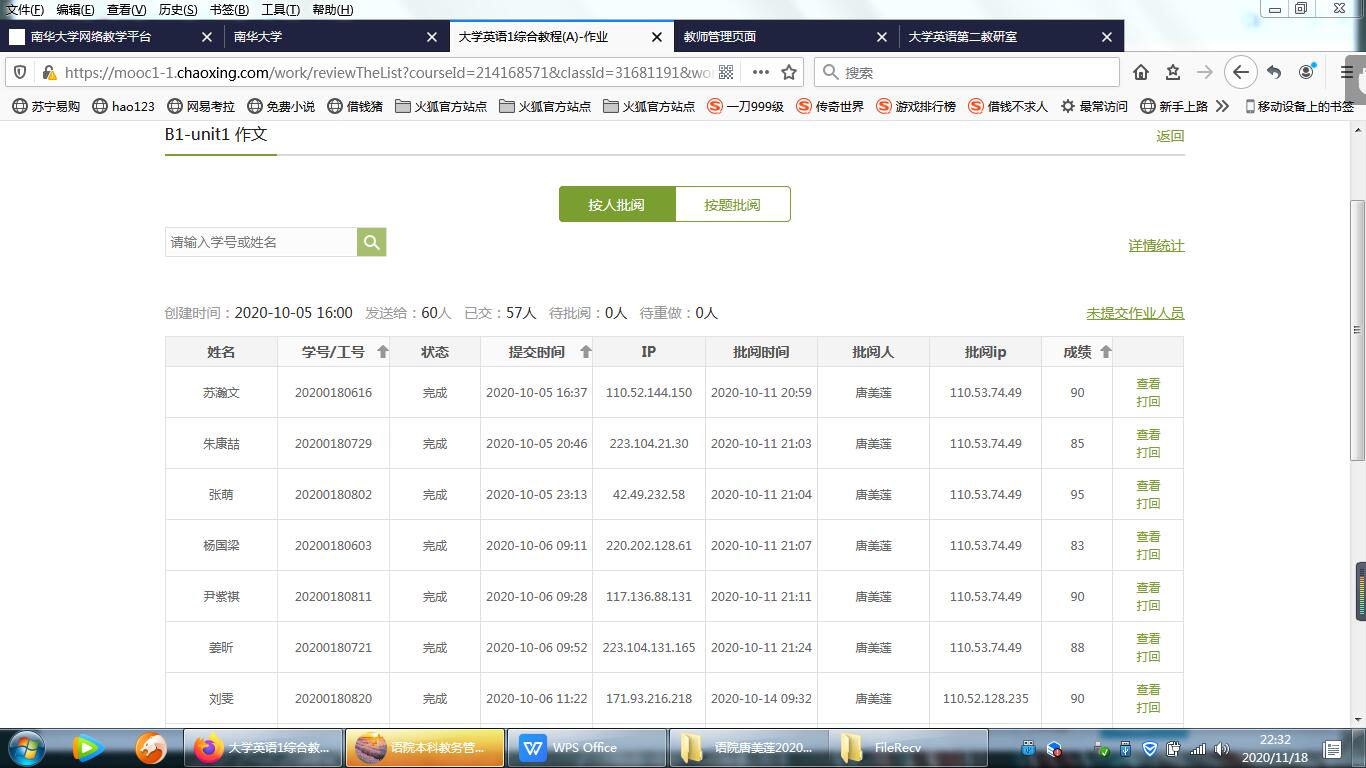Open the Firefox account avatar icon
This screenshot has width=1366, height=768.
[1306, 72]
